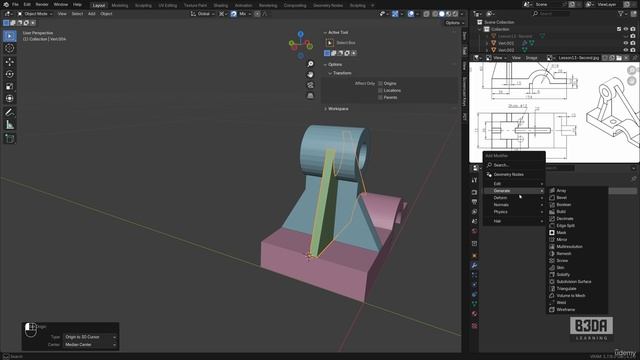
Task: Toggle camera view icon in viewport
Action: click(310, 85)
